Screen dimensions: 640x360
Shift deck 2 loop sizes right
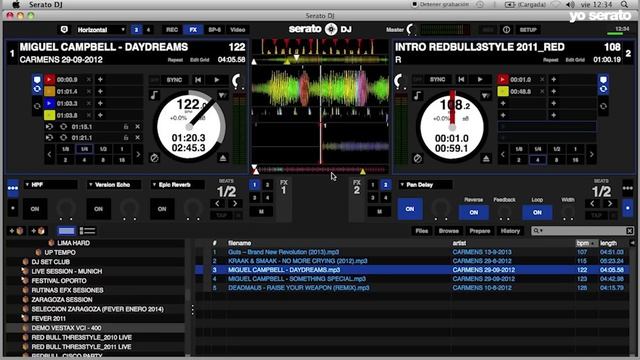tap(591, 155)
